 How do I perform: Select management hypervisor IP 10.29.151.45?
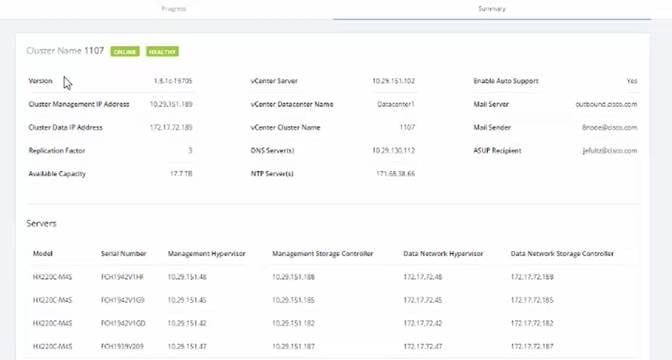coord(187,300)
